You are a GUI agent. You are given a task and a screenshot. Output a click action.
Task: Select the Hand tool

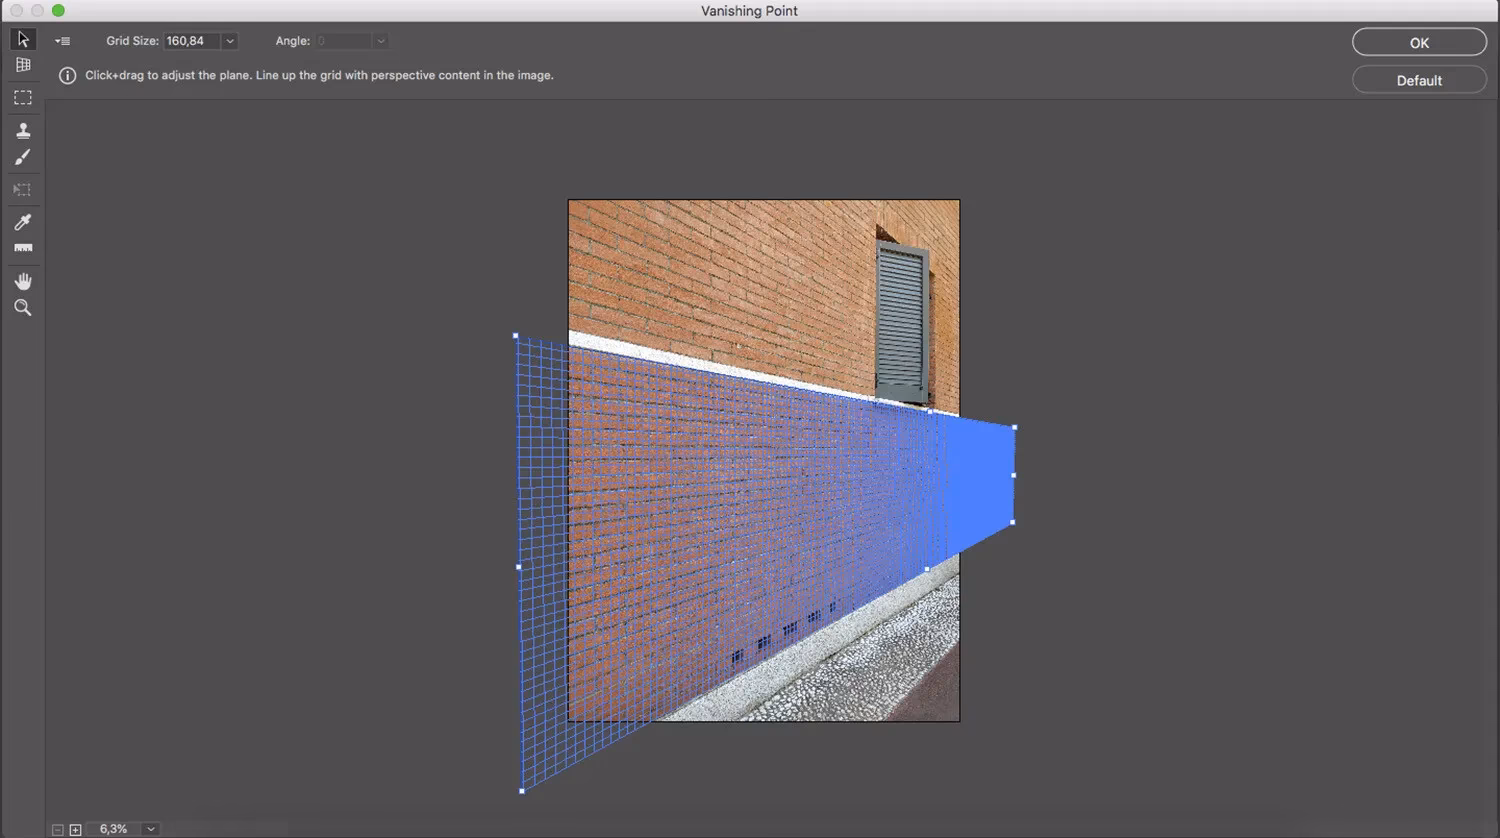[x=23, y=280]
